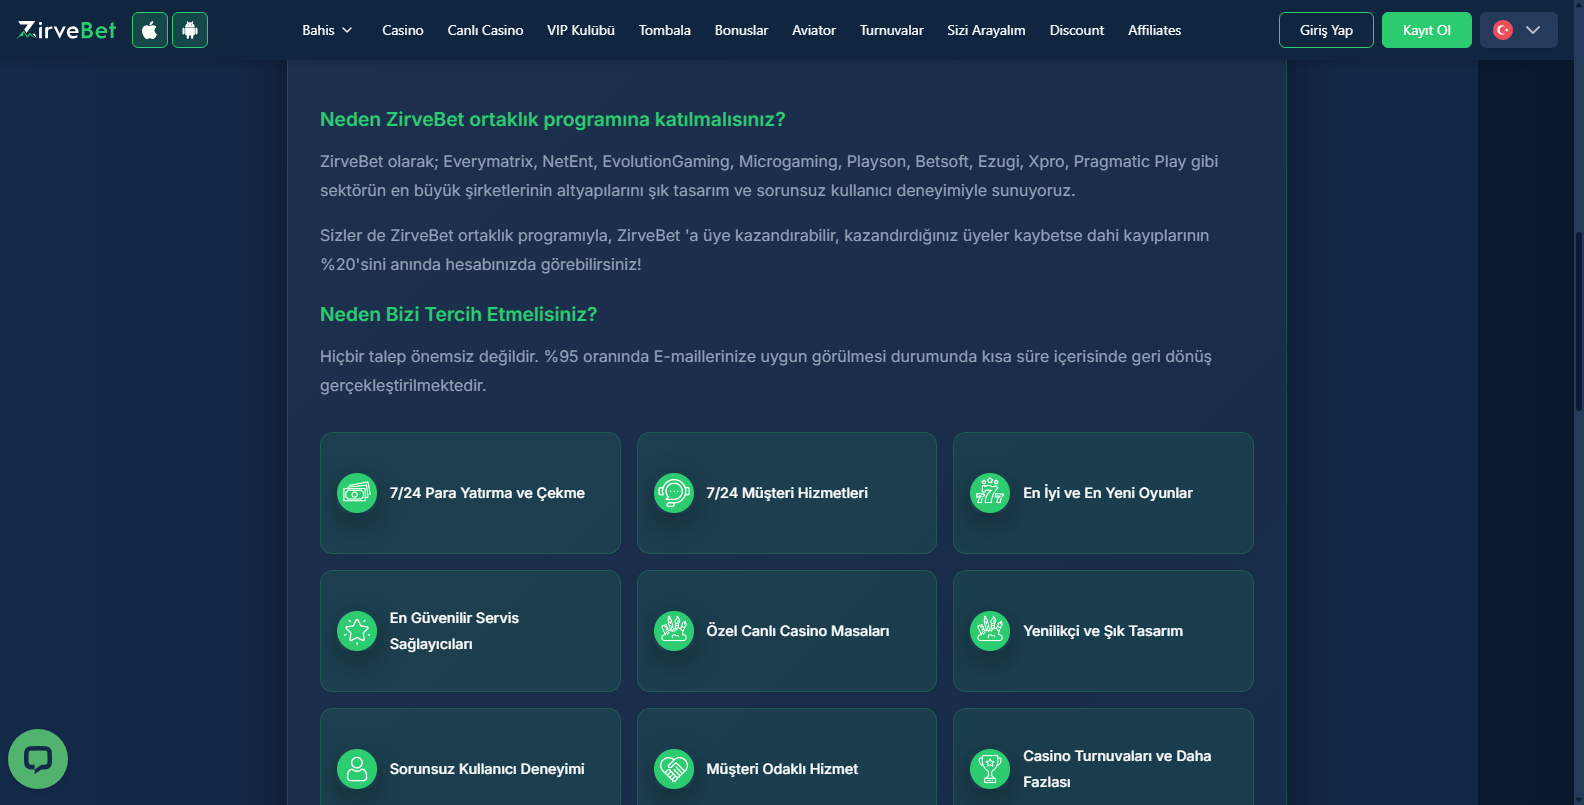Viewport: 1584px width, 805px height.
Task: Click the heading Neden Bizi Tercih Etmelisiniz?
Action: pos(458,314)
